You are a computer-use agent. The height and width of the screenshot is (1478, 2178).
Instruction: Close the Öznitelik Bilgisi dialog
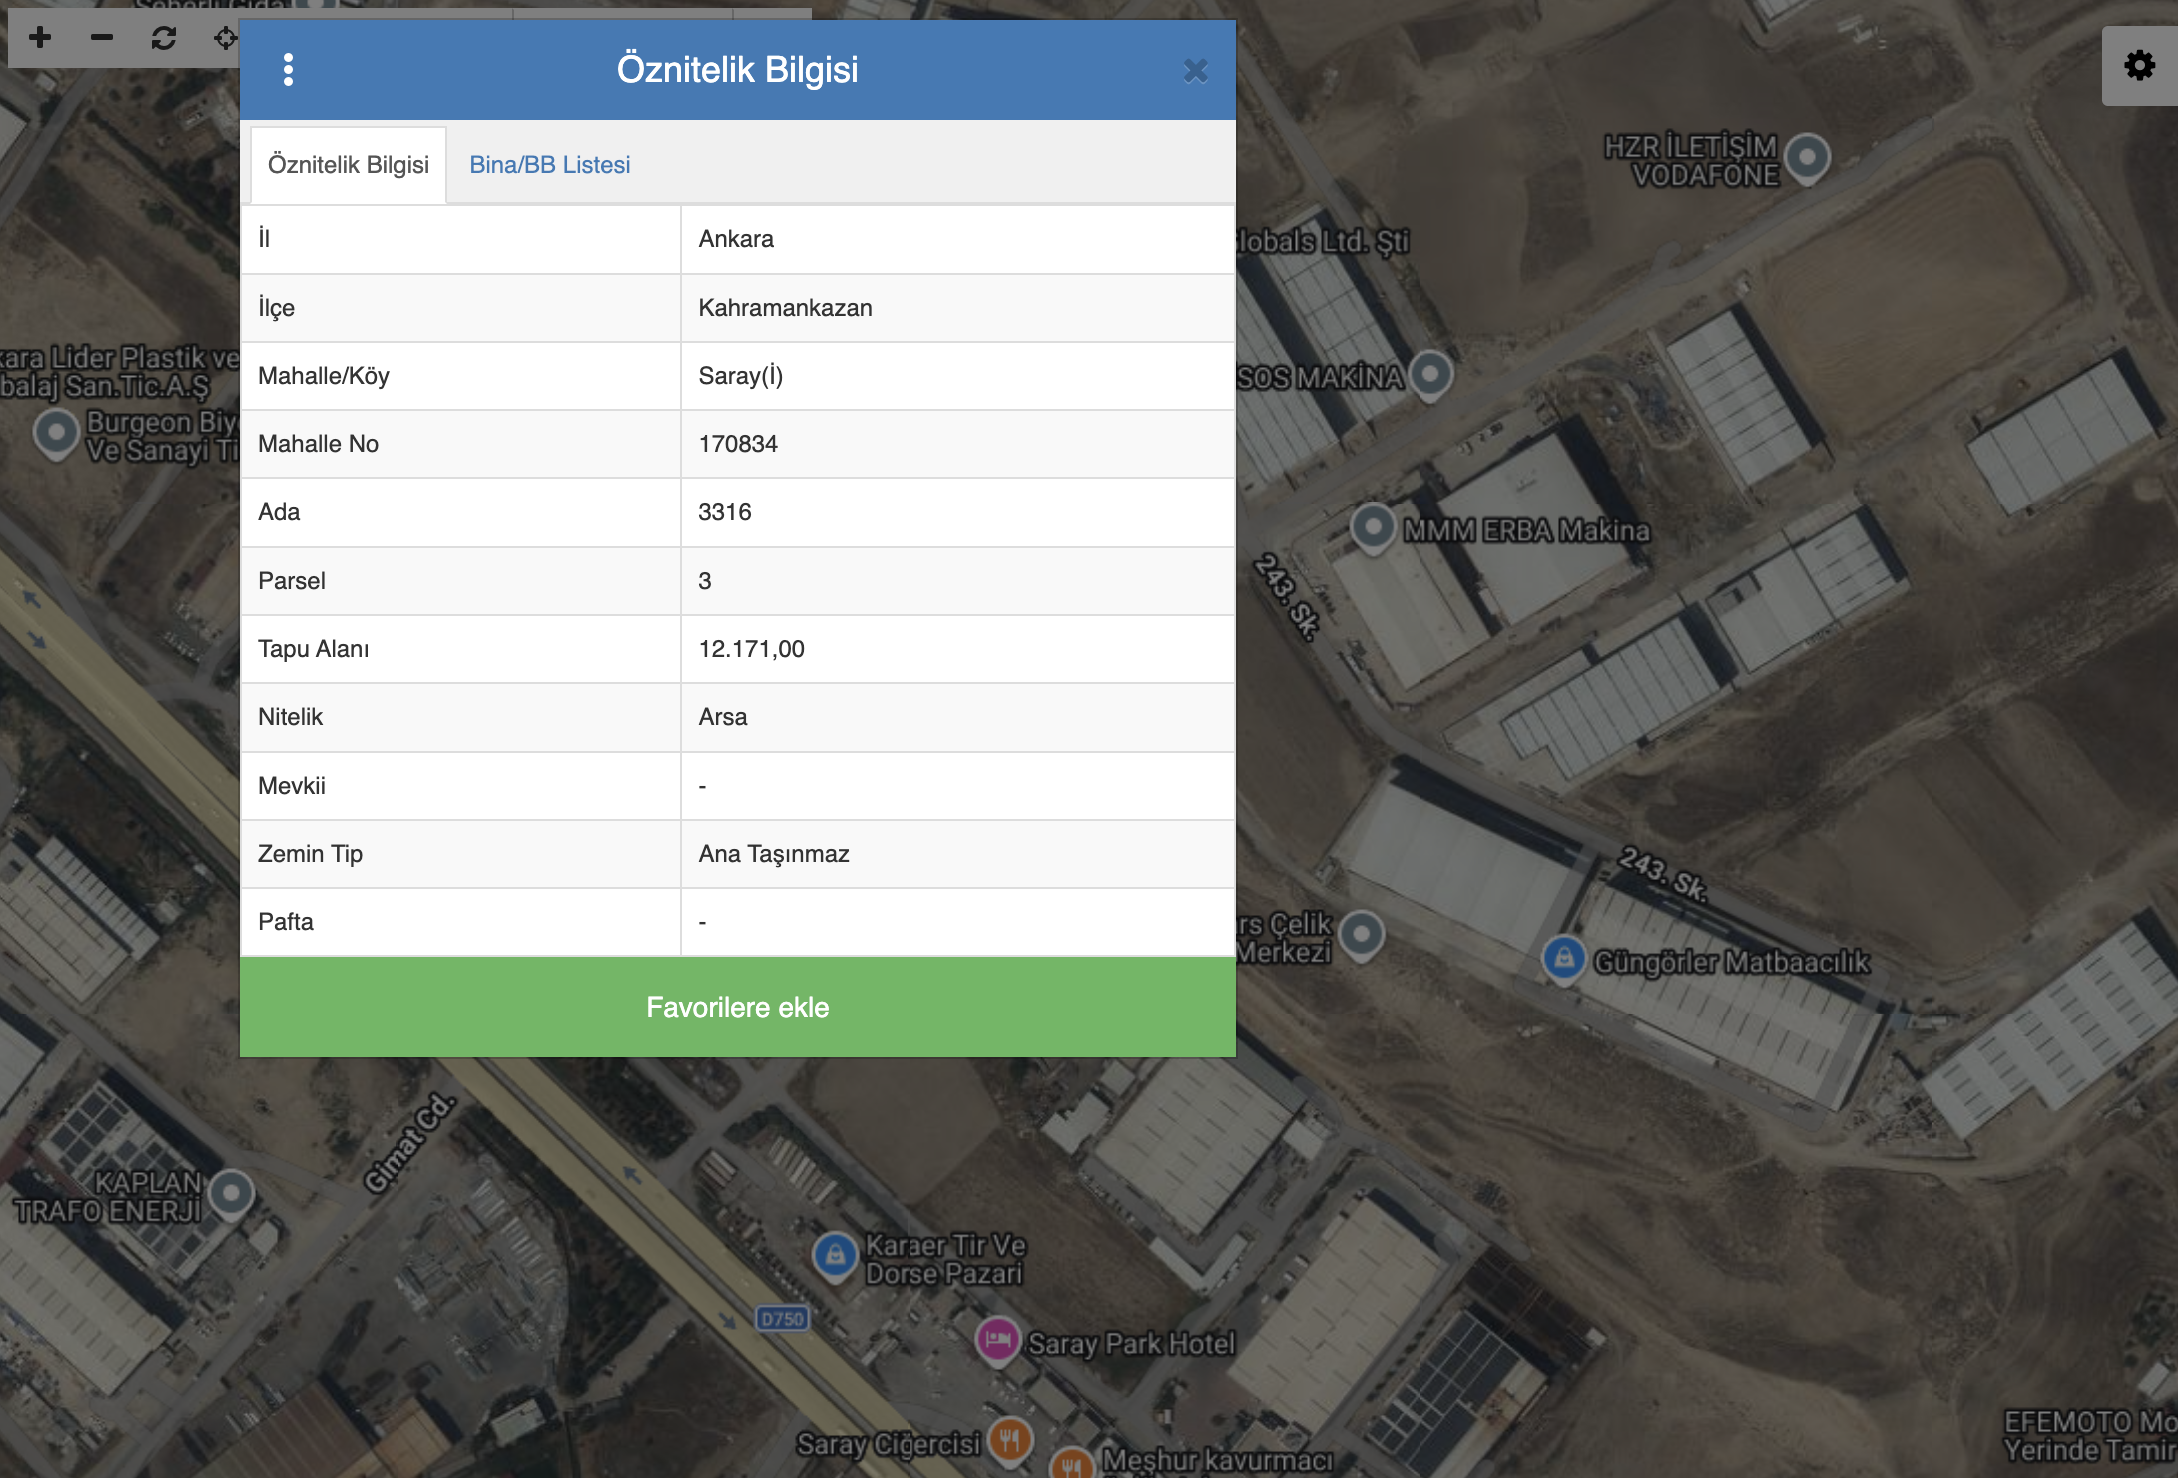[1195, 71]
